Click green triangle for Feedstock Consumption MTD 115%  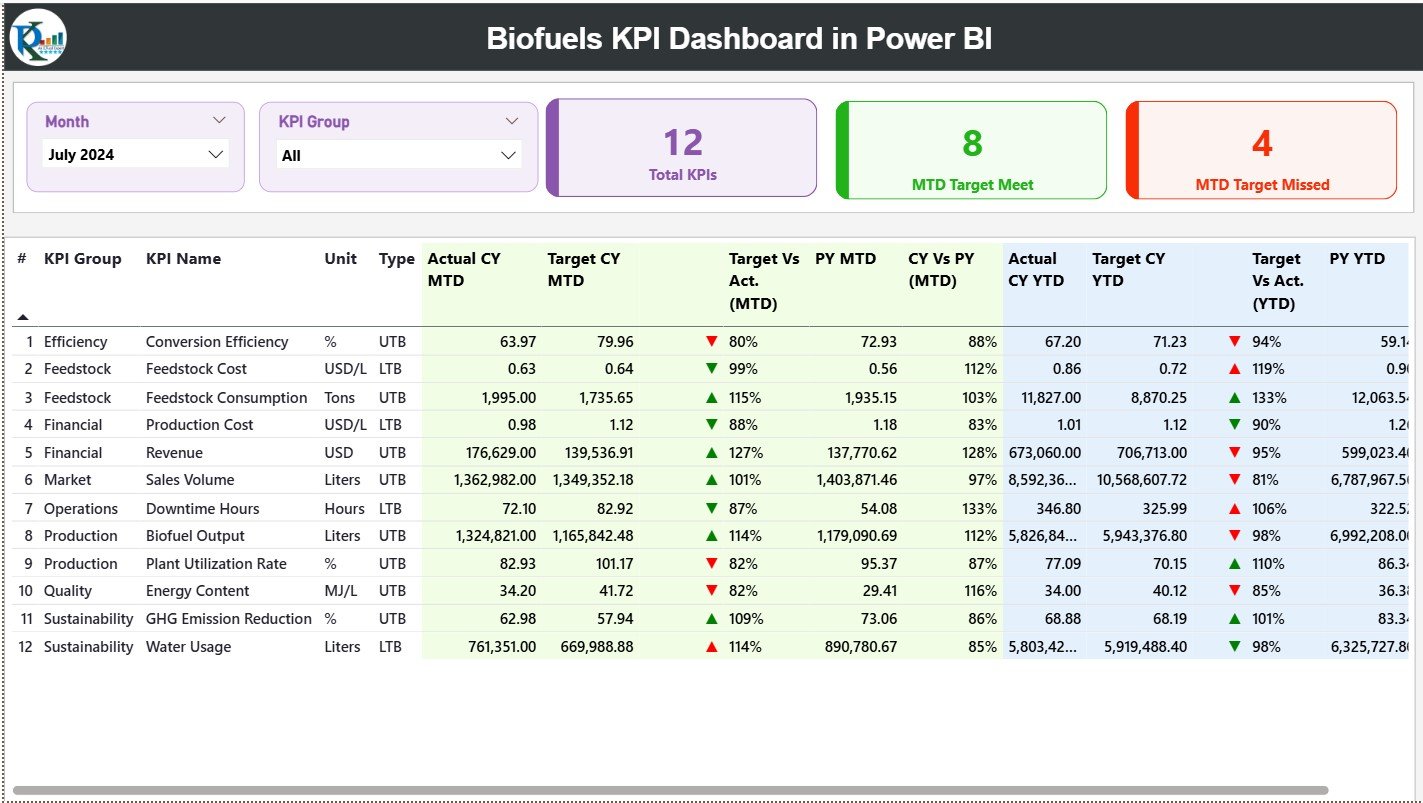tap(711, 397)
